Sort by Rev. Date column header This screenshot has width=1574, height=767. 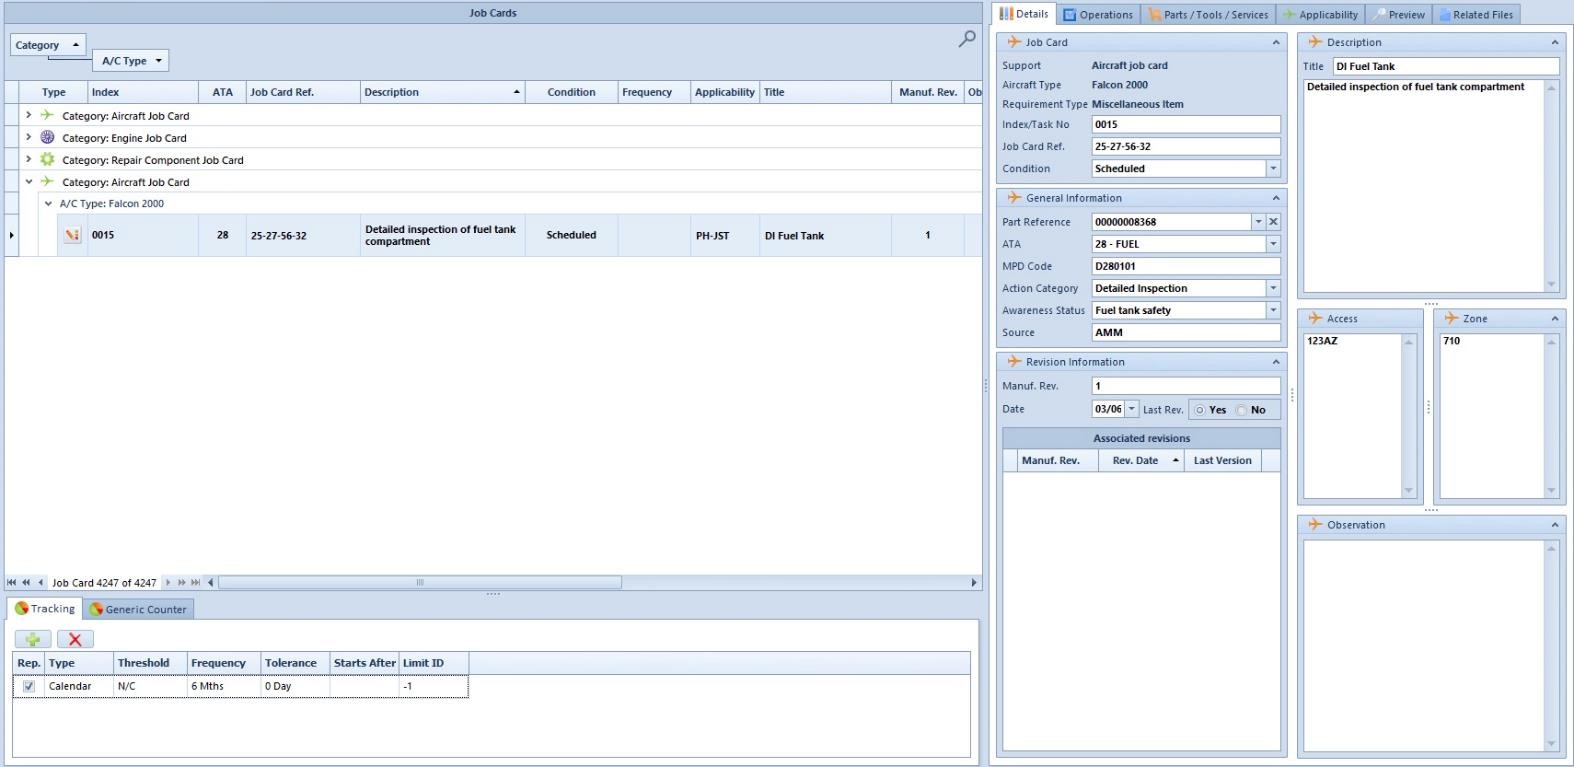1141,460
